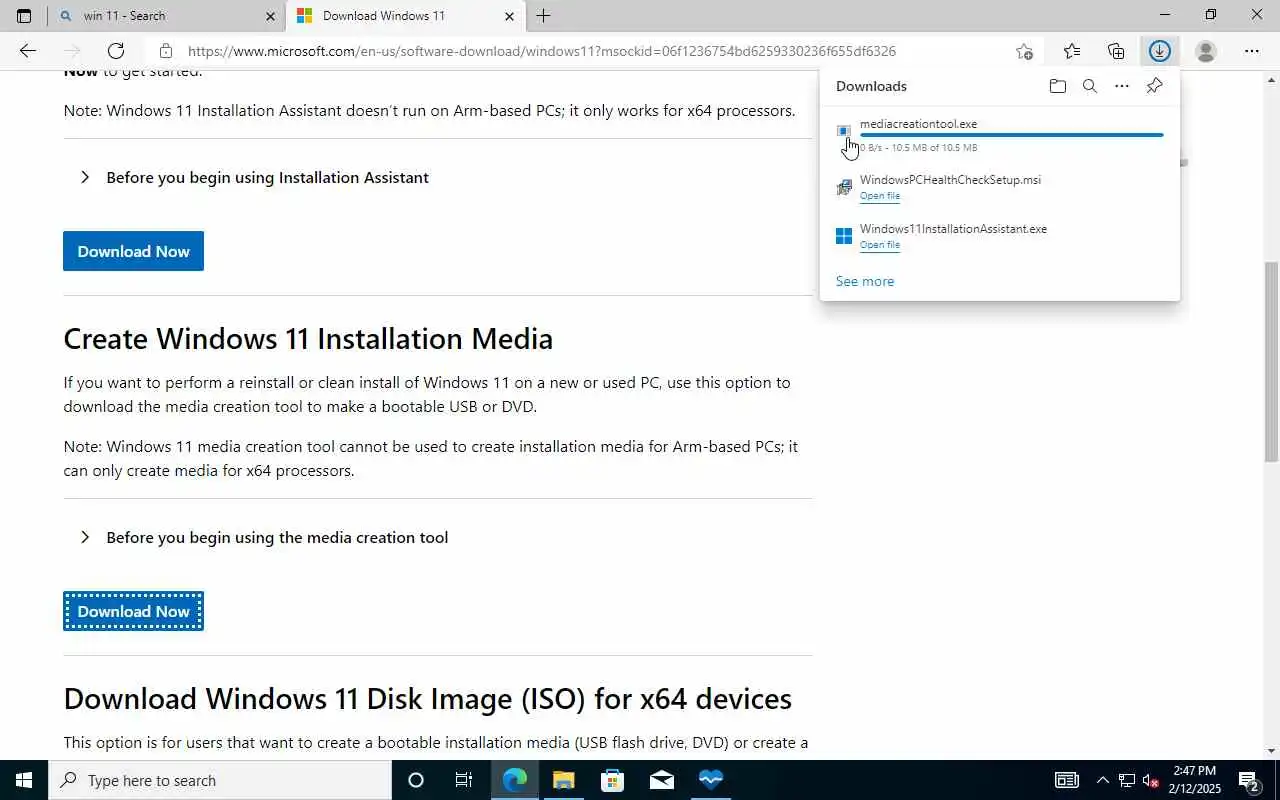
Task: Open File Explorer from the taskbar
Action: point(563,780)
